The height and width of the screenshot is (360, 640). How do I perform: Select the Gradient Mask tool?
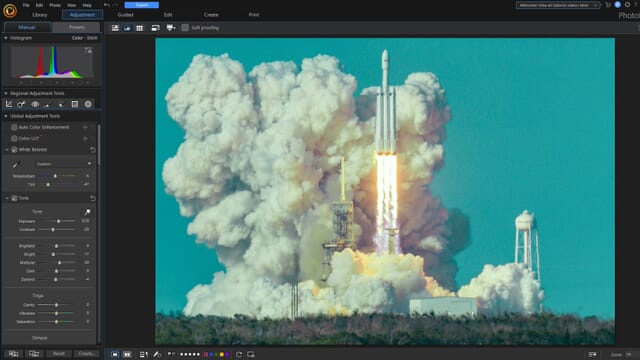(x=75, y=104)
